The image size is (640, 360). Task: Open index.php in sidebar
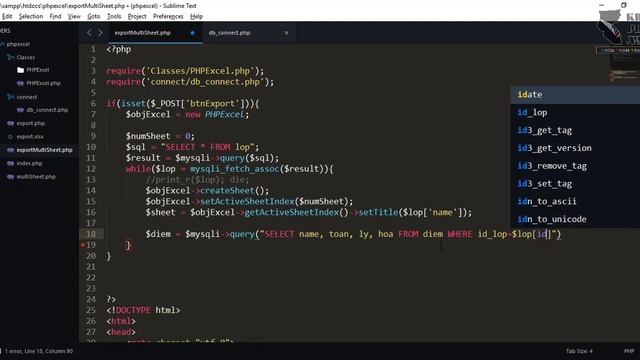pyautogui.click(x=29, y=163)
